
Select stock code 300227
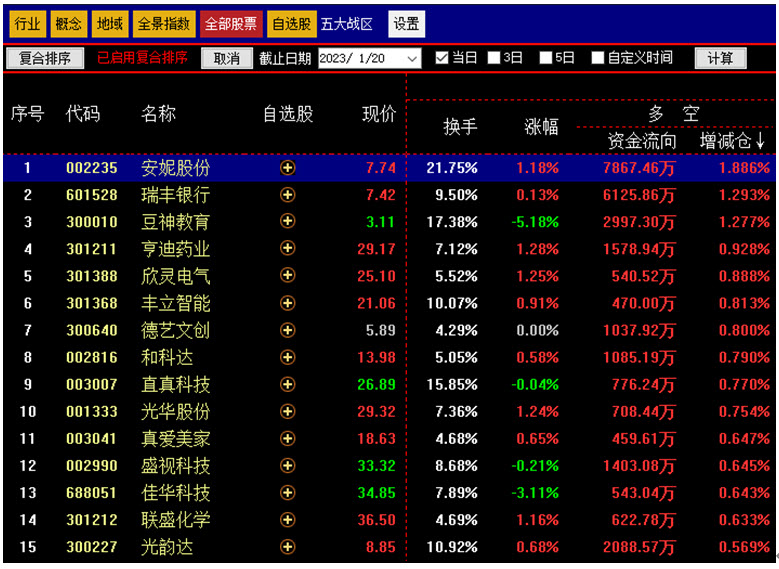pyautogui.click(x=92, y=547)
